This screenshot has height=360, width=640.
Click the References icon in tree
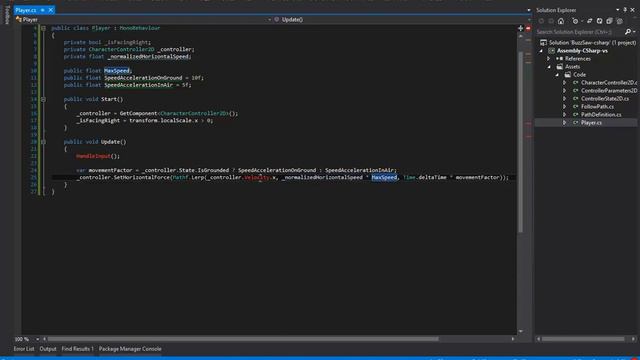(x=560, y=59)
